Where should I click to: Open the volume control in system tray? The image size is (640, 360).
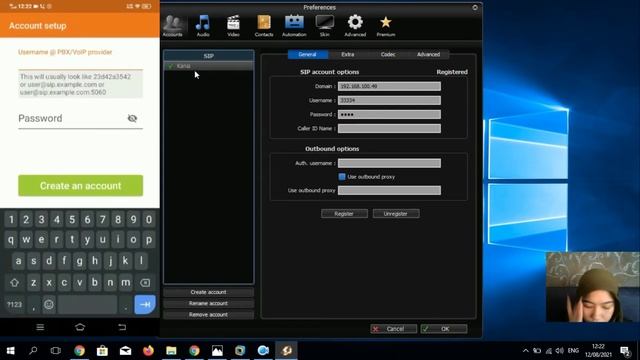pos(560,351)
